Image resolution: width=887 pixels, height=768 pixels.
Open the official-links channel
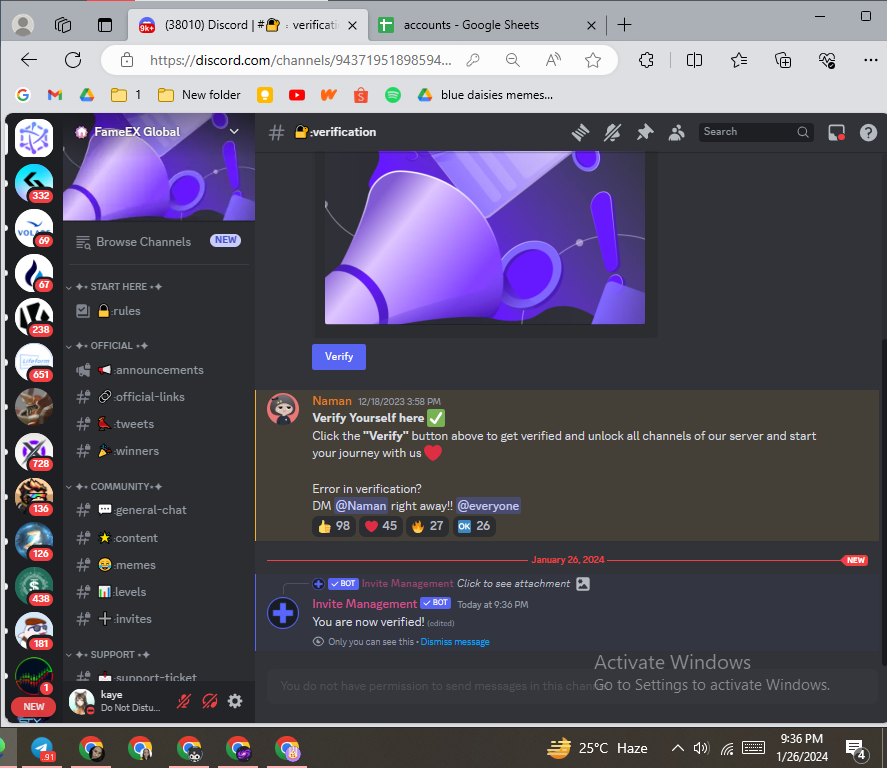tap(158, 397)
